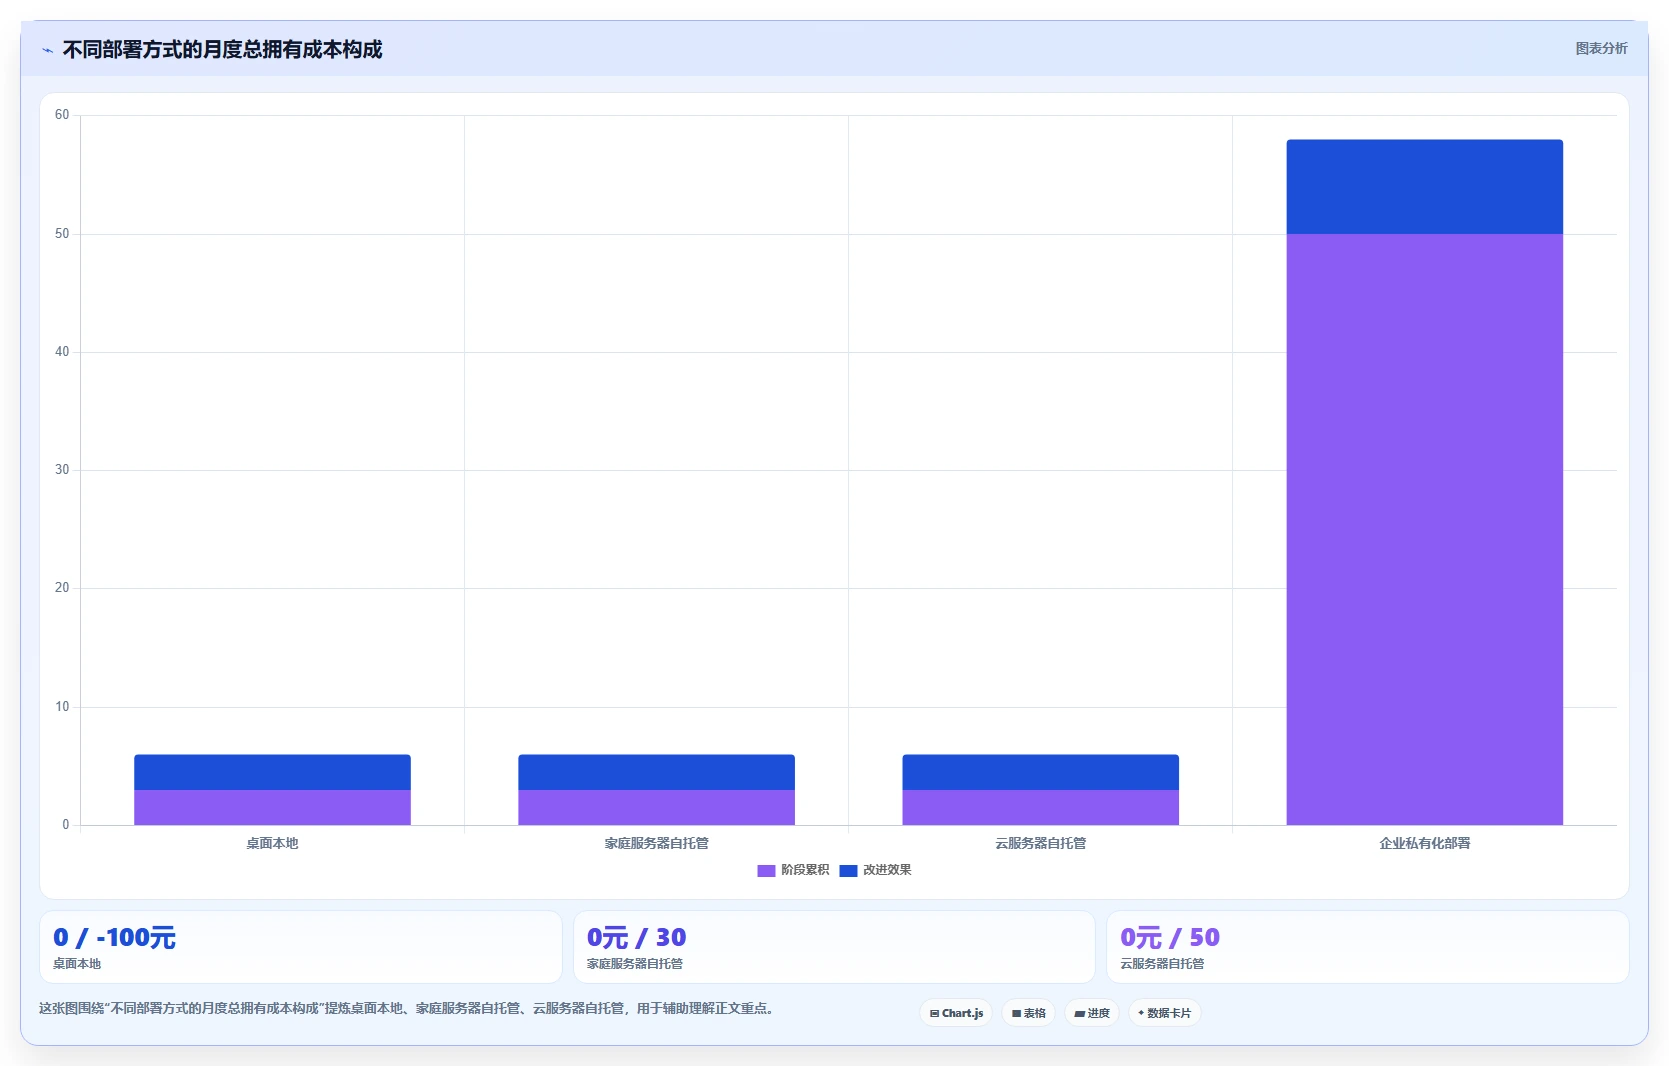This screenshot has width=1669, height=1066.
Task: Click the 云服务器自托管 x-axis label
Action: click(1040, 843)
